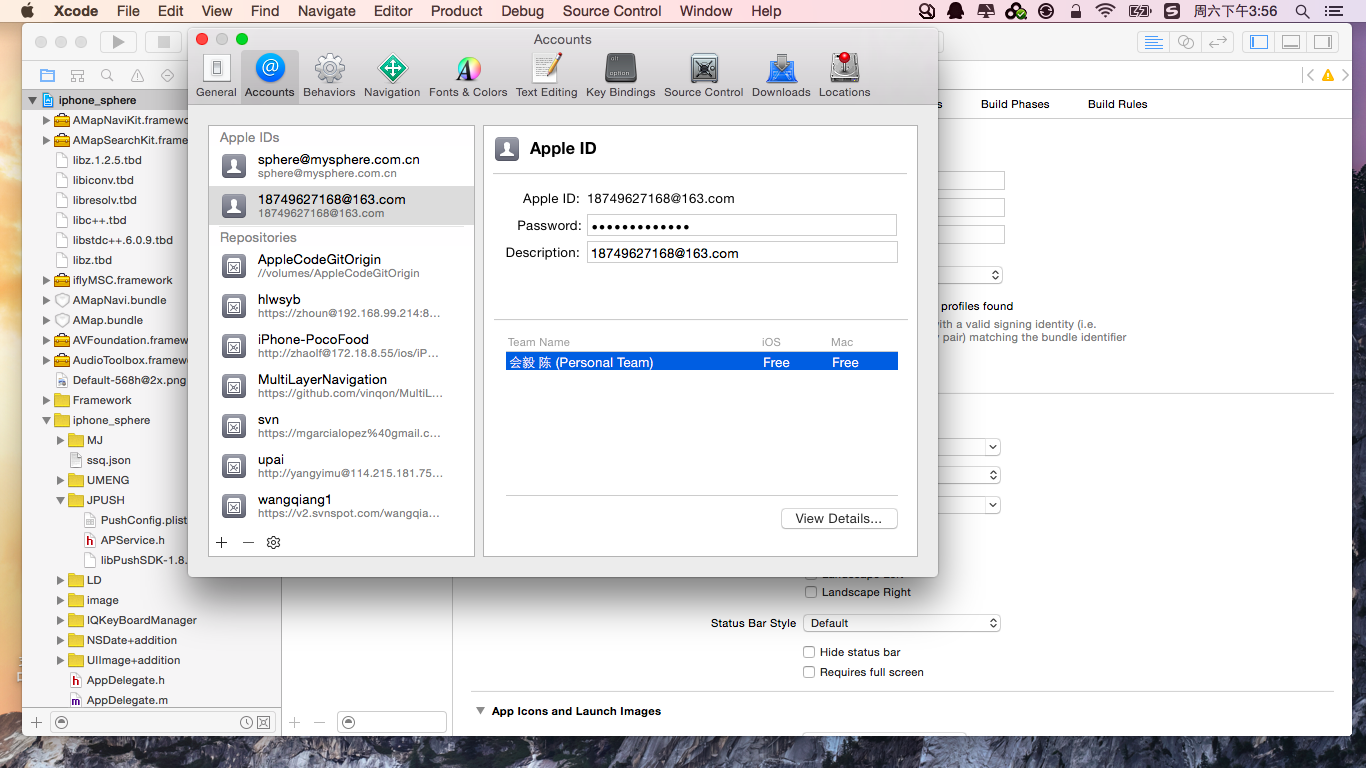Select the MultiLayerNavigation repository
The image size is (1366, 768).
(341, 385)
